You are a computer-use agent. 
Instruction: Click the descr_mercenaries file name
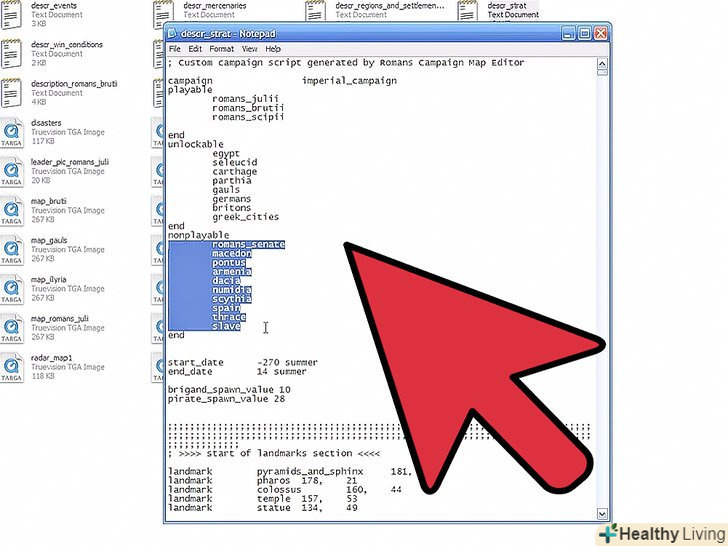pos(214,6)
